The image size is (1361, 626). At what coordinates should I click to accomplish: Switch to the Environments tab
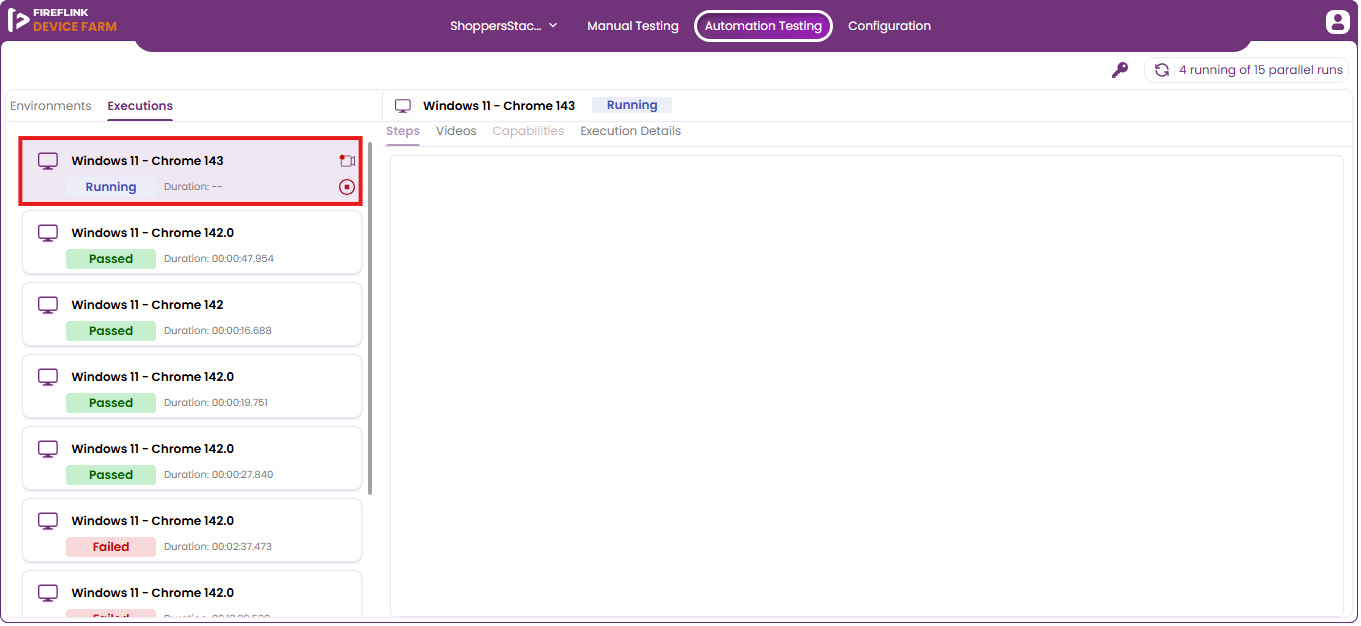coord(51,106)
